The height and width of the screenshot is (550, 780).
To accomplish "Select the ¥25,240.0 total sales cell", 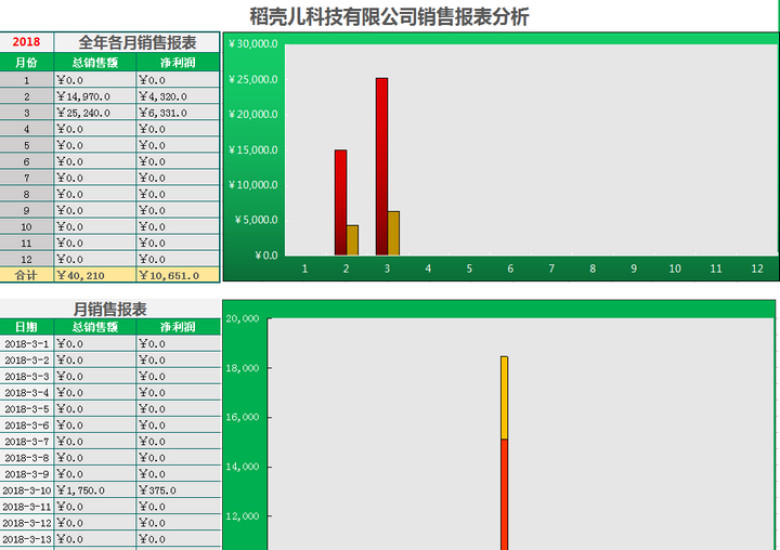I will click(95, 113).
